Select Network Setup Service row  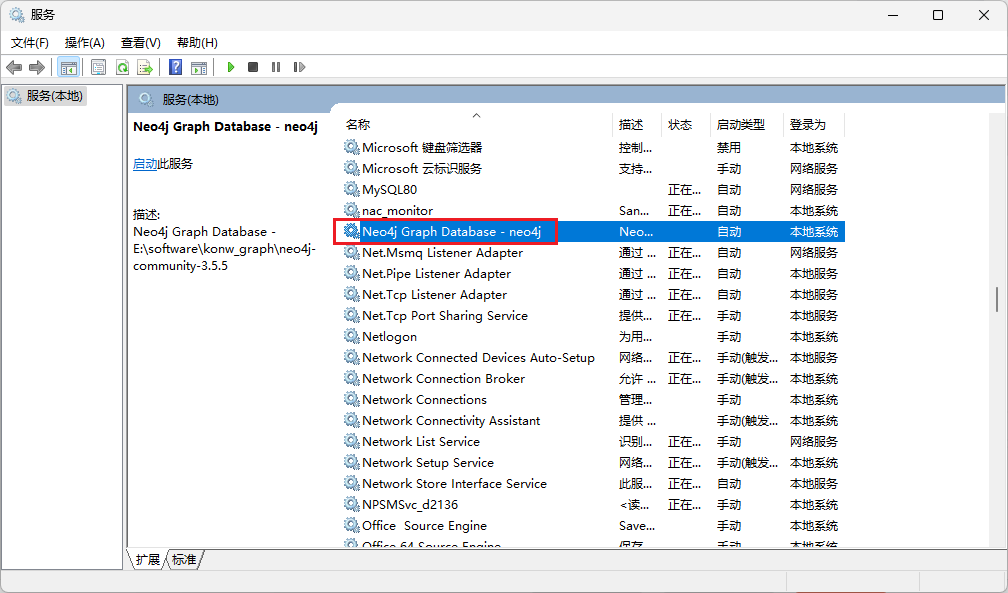pyautogui.click(x=593, y=462)
